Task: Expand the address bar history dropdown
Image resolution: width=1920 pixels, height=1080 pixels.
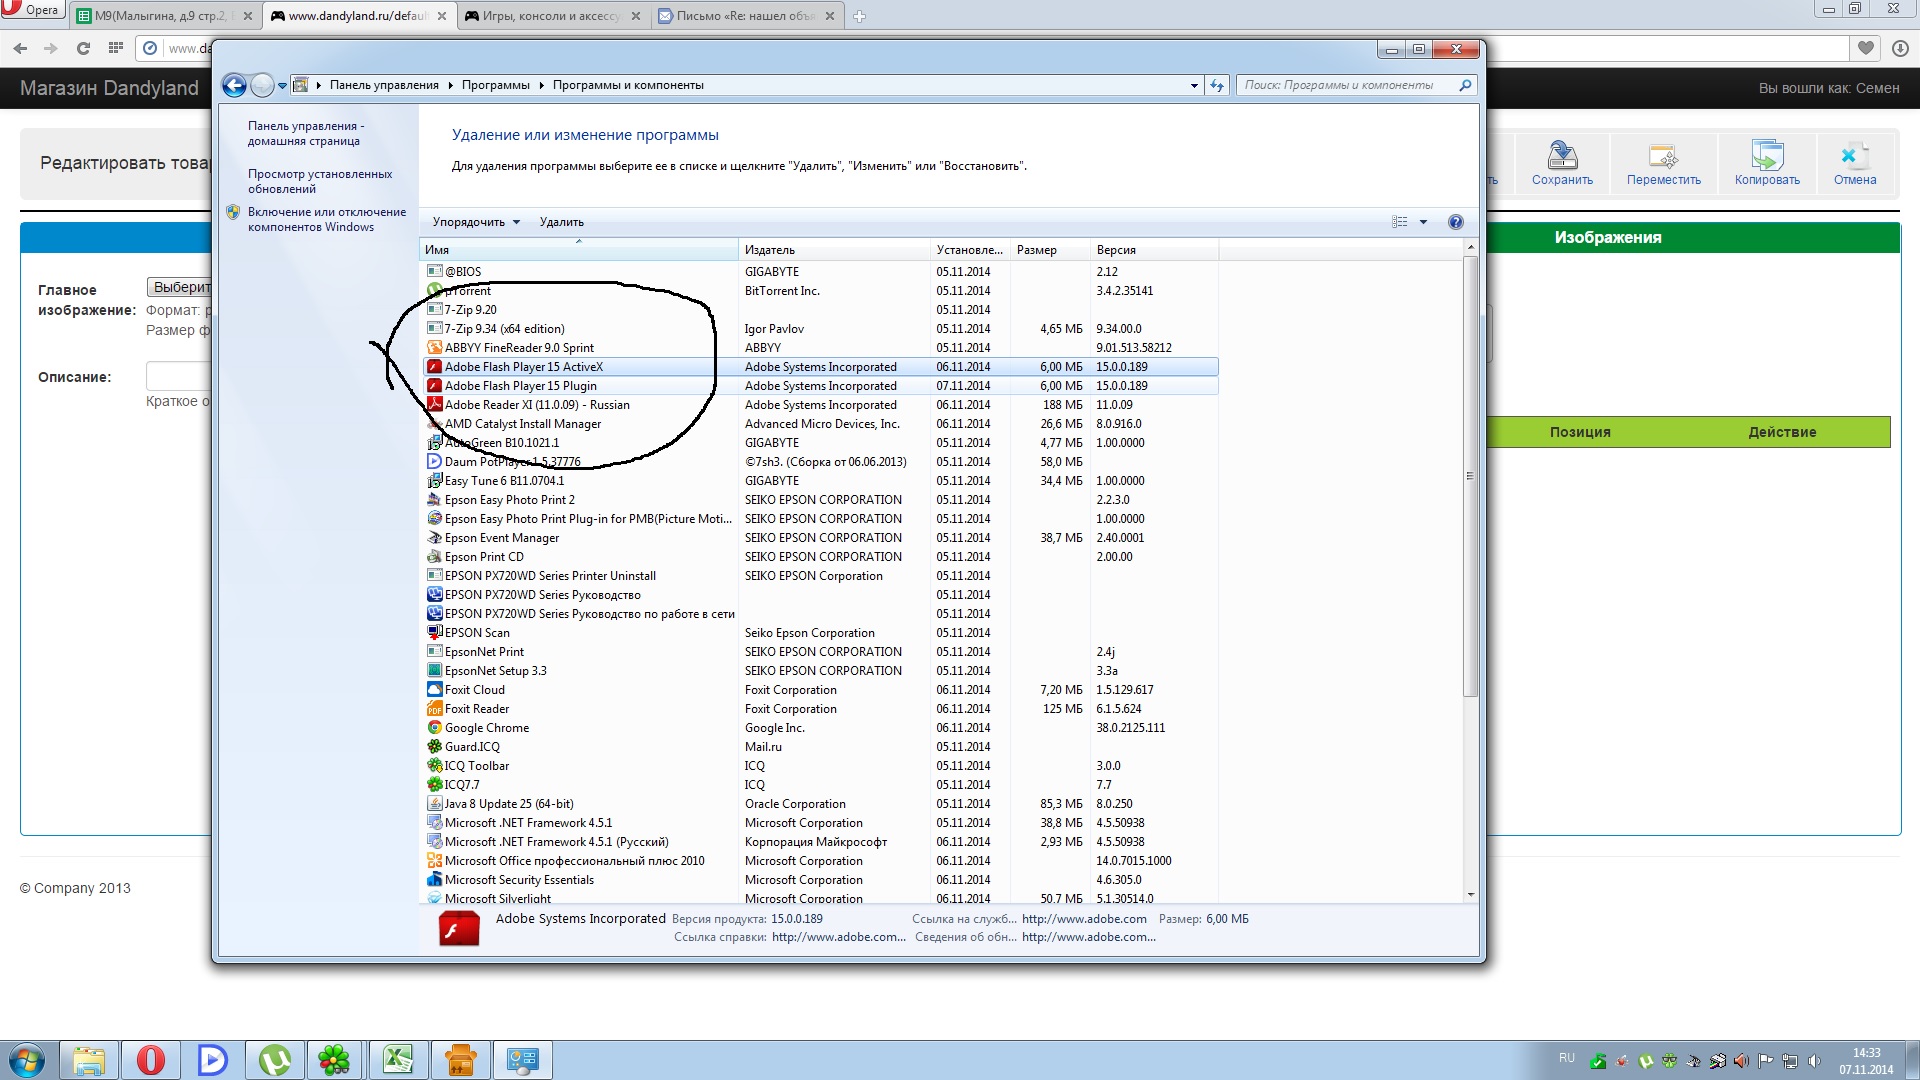Action: pos(1194,86)
